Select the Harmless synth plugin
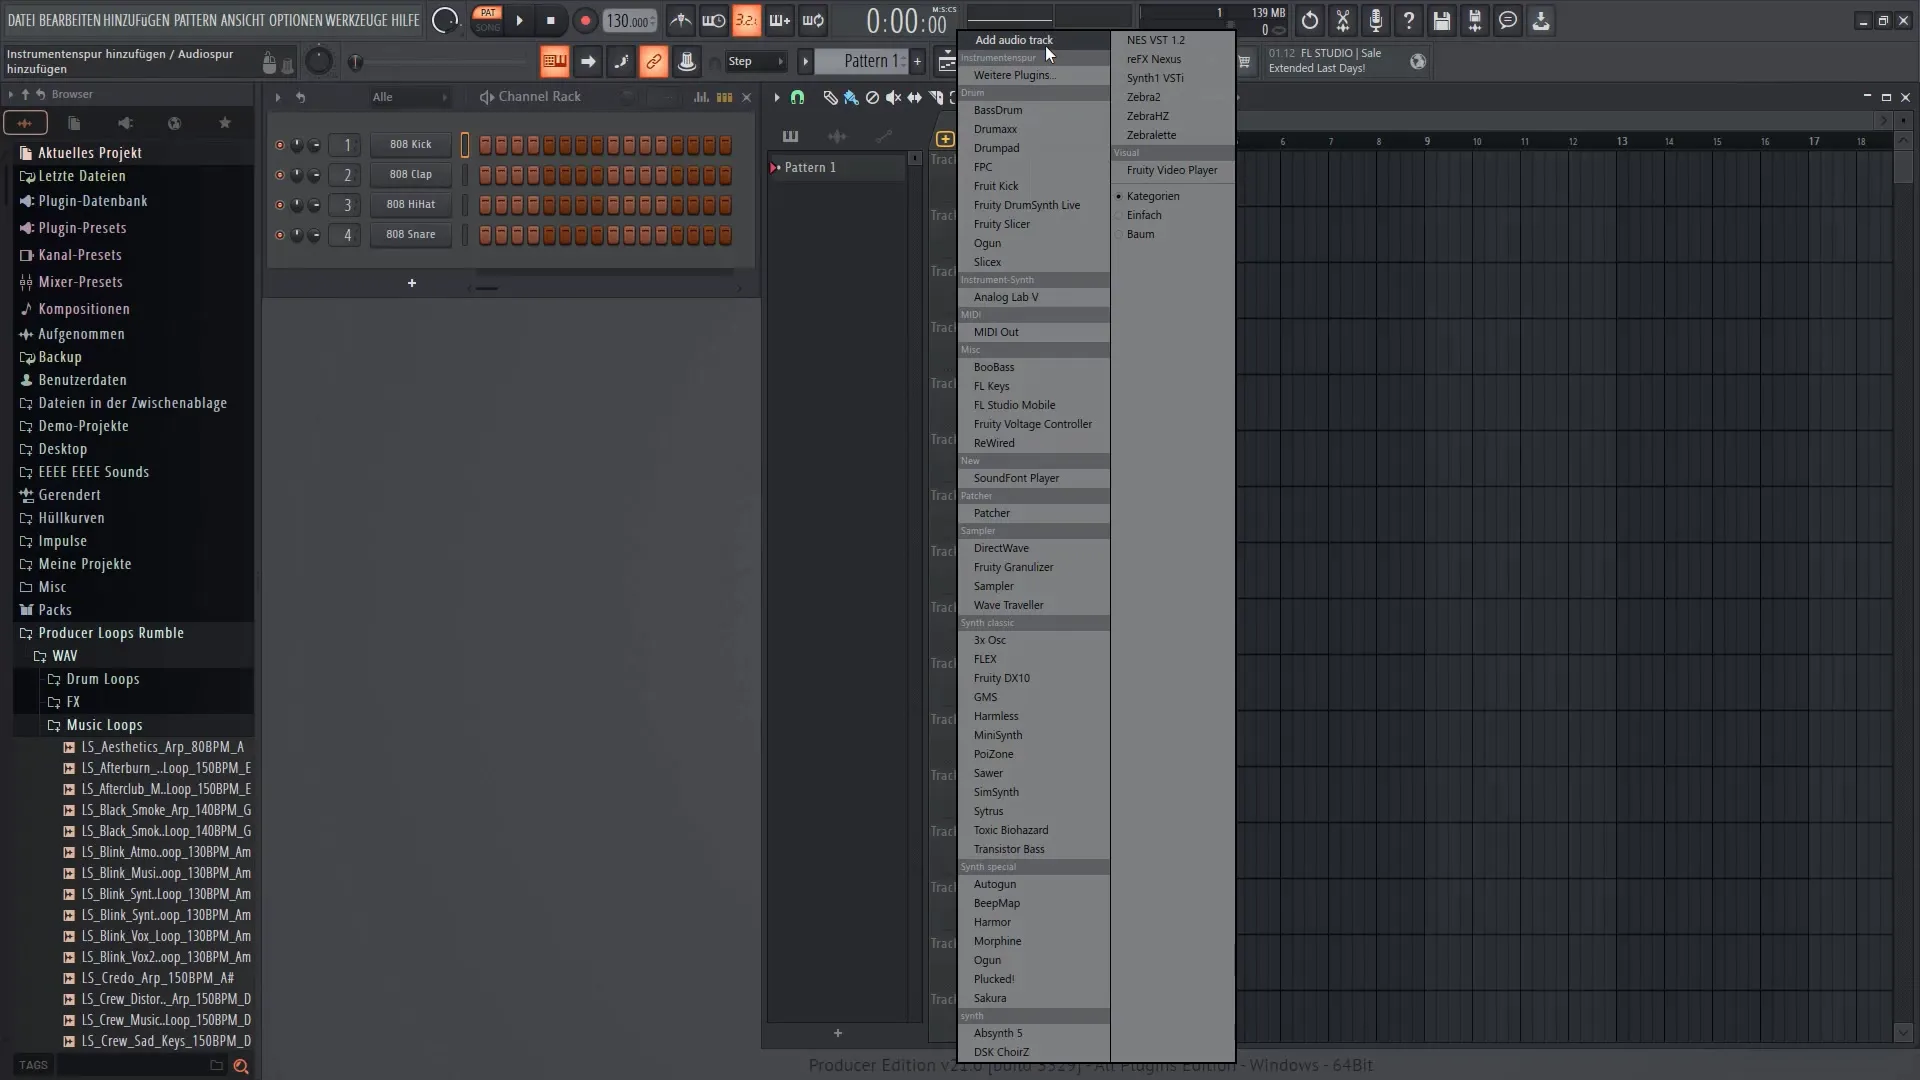The width and height of the screenshot is (1920, 1080). 996,715
